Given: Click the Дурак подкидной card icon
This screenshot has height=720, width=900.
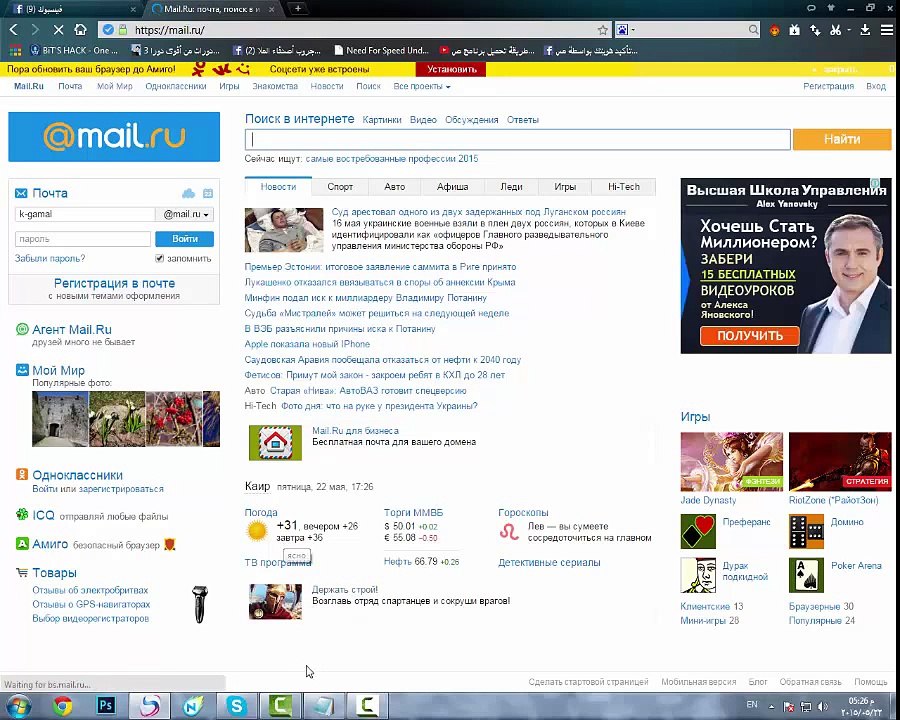Looking at the screenshot, I should (698, 575).
